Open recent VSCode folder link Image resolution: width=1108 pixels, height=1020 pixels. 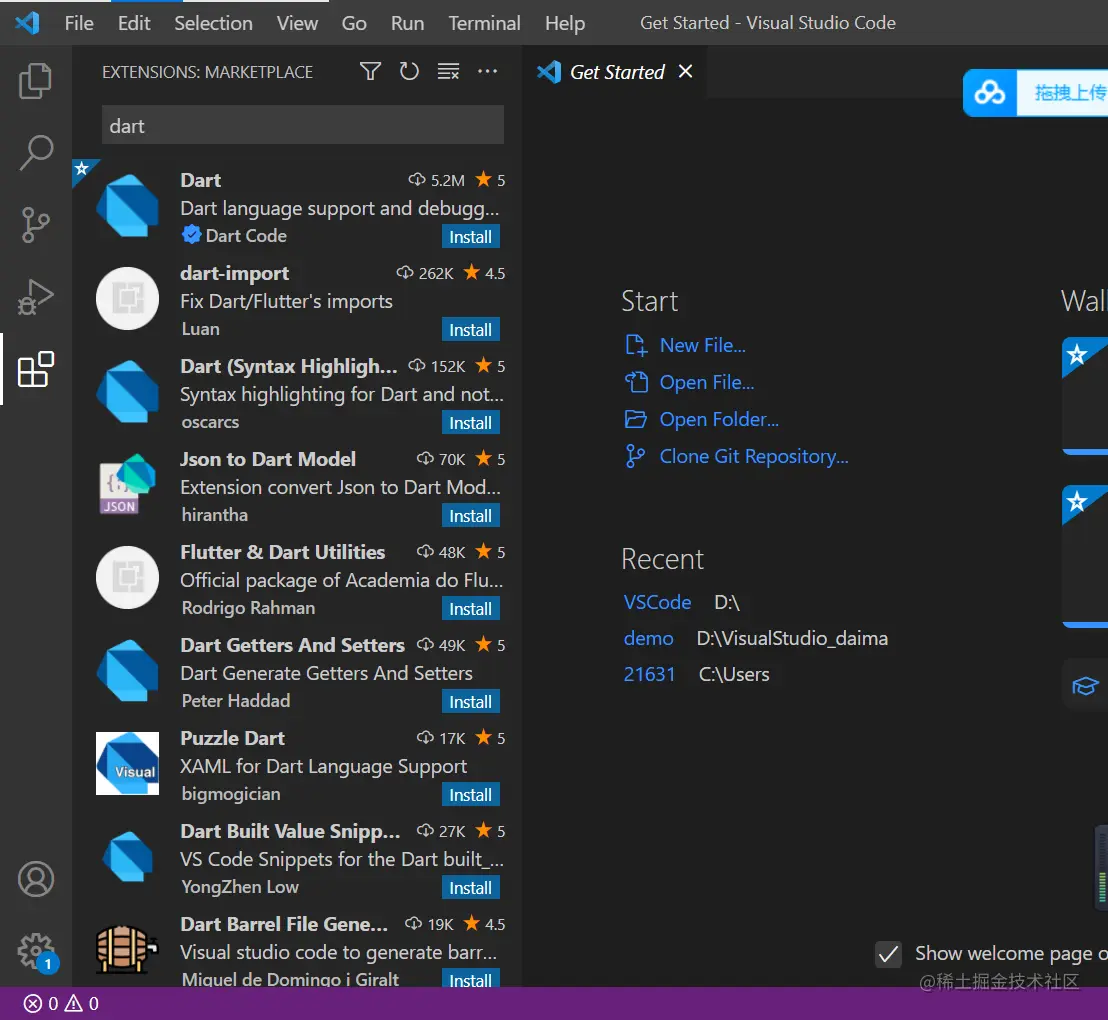coord(657,602)
